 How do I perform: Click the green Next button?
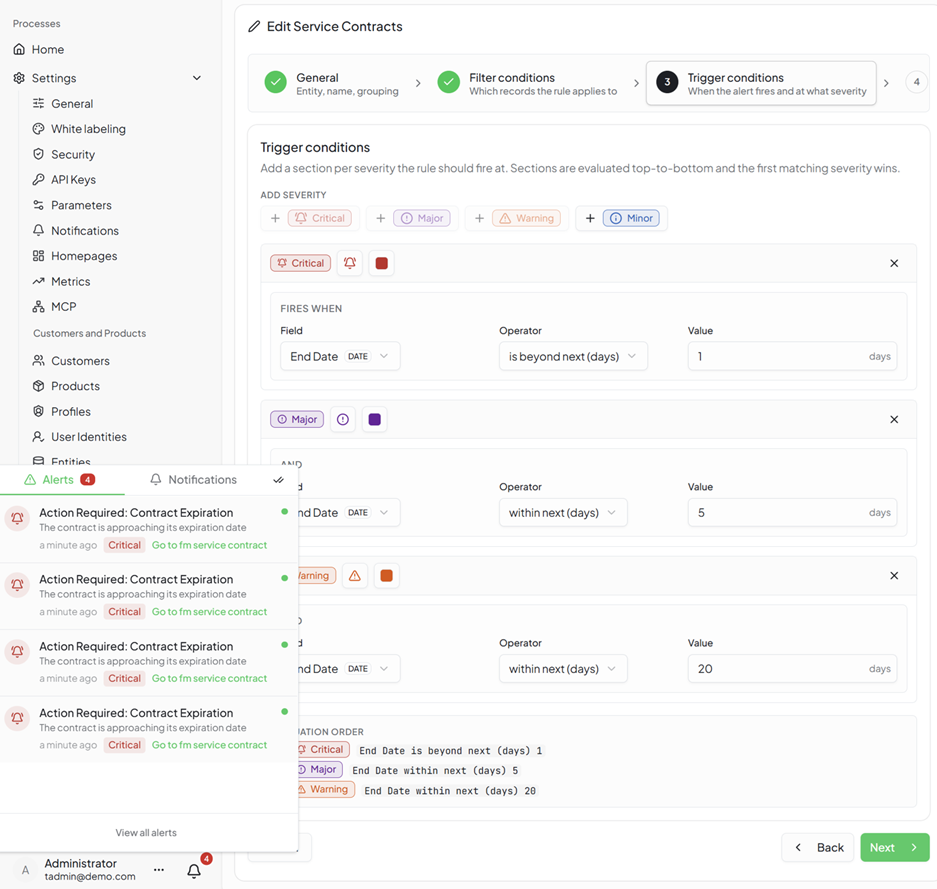point(895,847)
